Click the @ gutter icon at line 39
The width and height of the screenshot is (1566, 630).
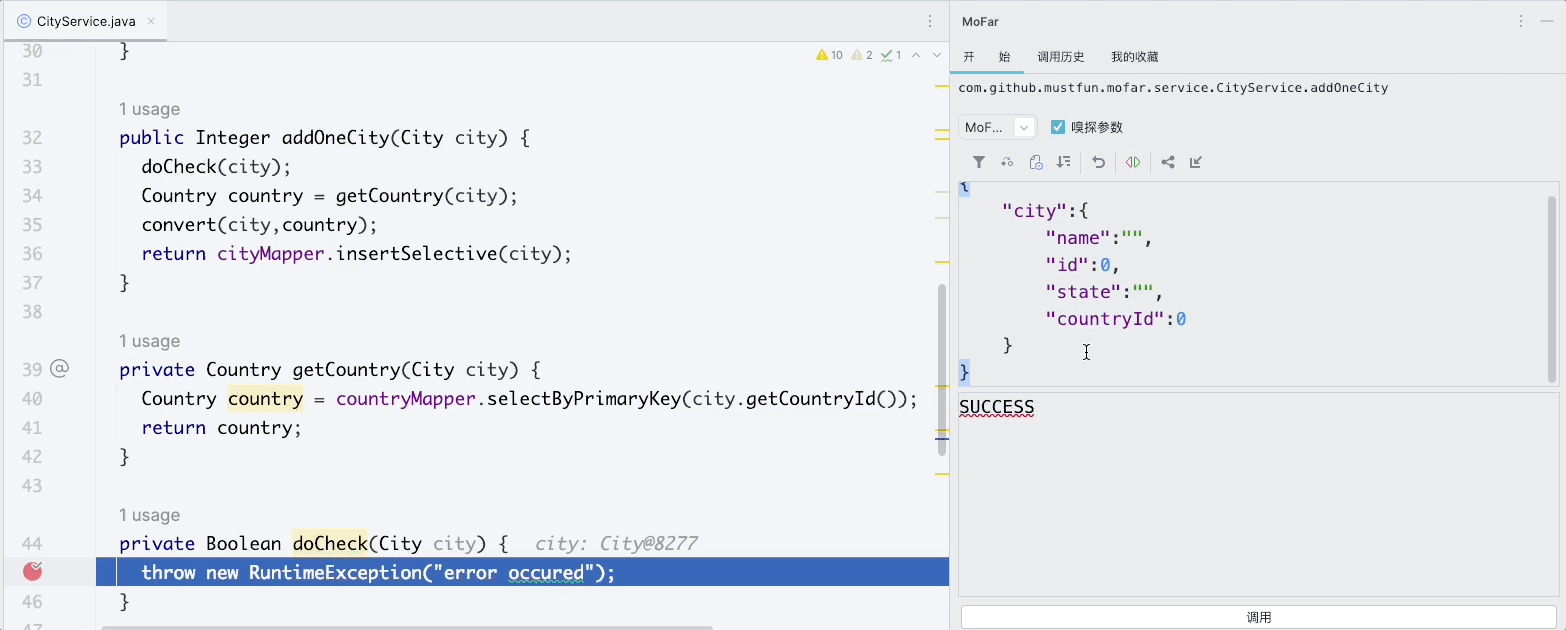59,369
